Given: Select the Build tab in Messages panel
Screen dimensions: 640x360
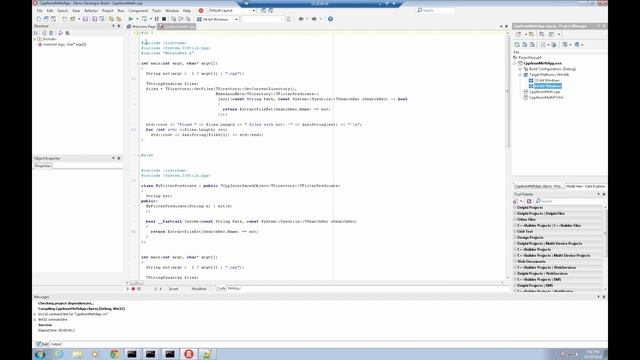Looking at the screenshot, I should pyautogui.click(x=42, y=344).
